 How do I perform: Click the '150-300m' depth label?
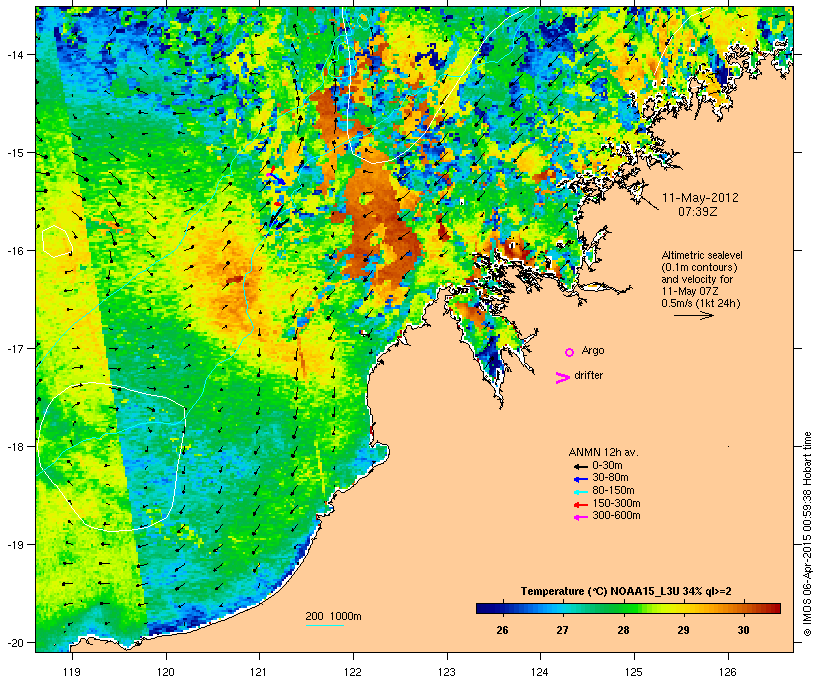click(616, 503)
